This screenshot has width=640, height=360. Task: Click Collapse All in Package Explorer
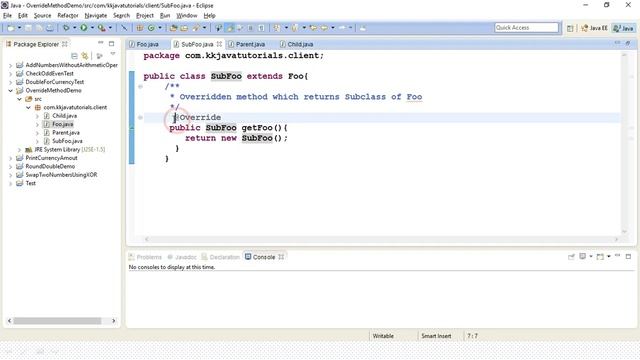point(74,56)
